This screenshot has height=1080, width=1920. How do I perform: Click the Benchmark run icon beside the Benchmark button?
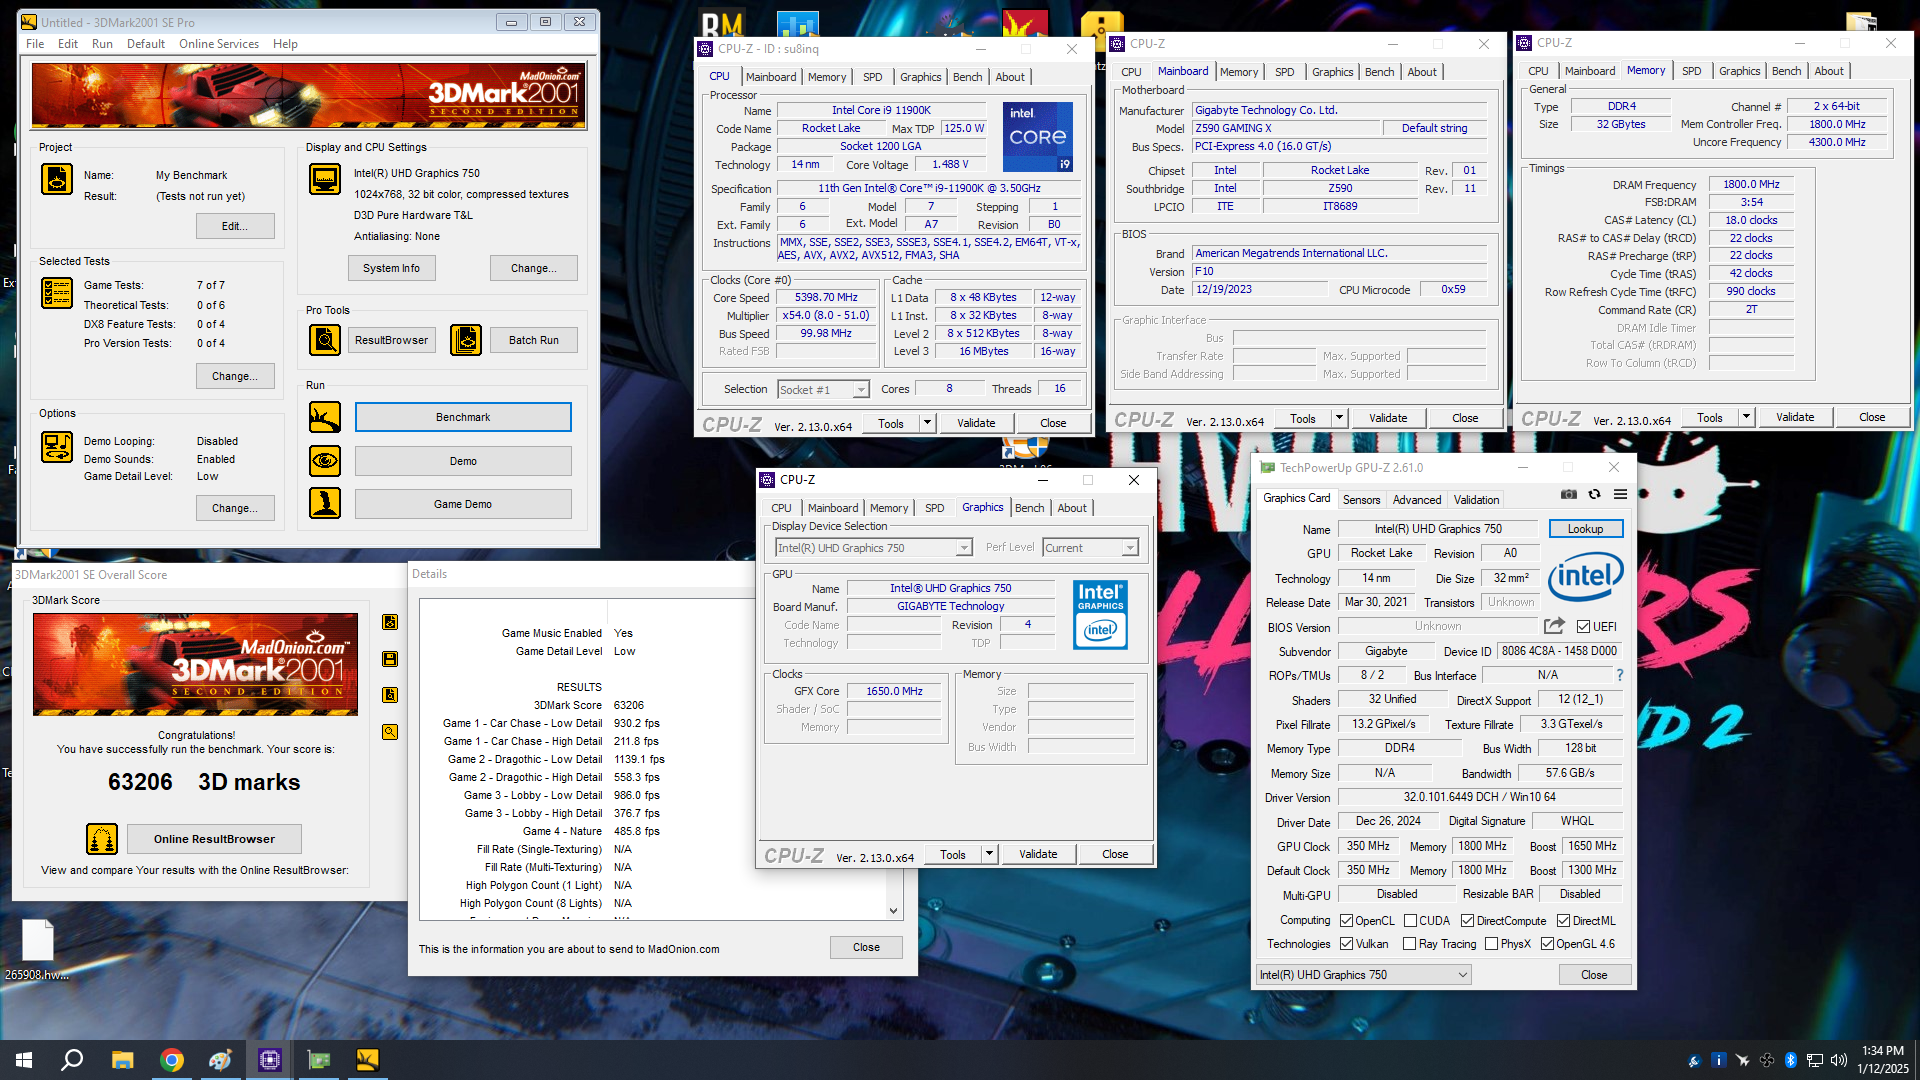[x=325, y=417]
